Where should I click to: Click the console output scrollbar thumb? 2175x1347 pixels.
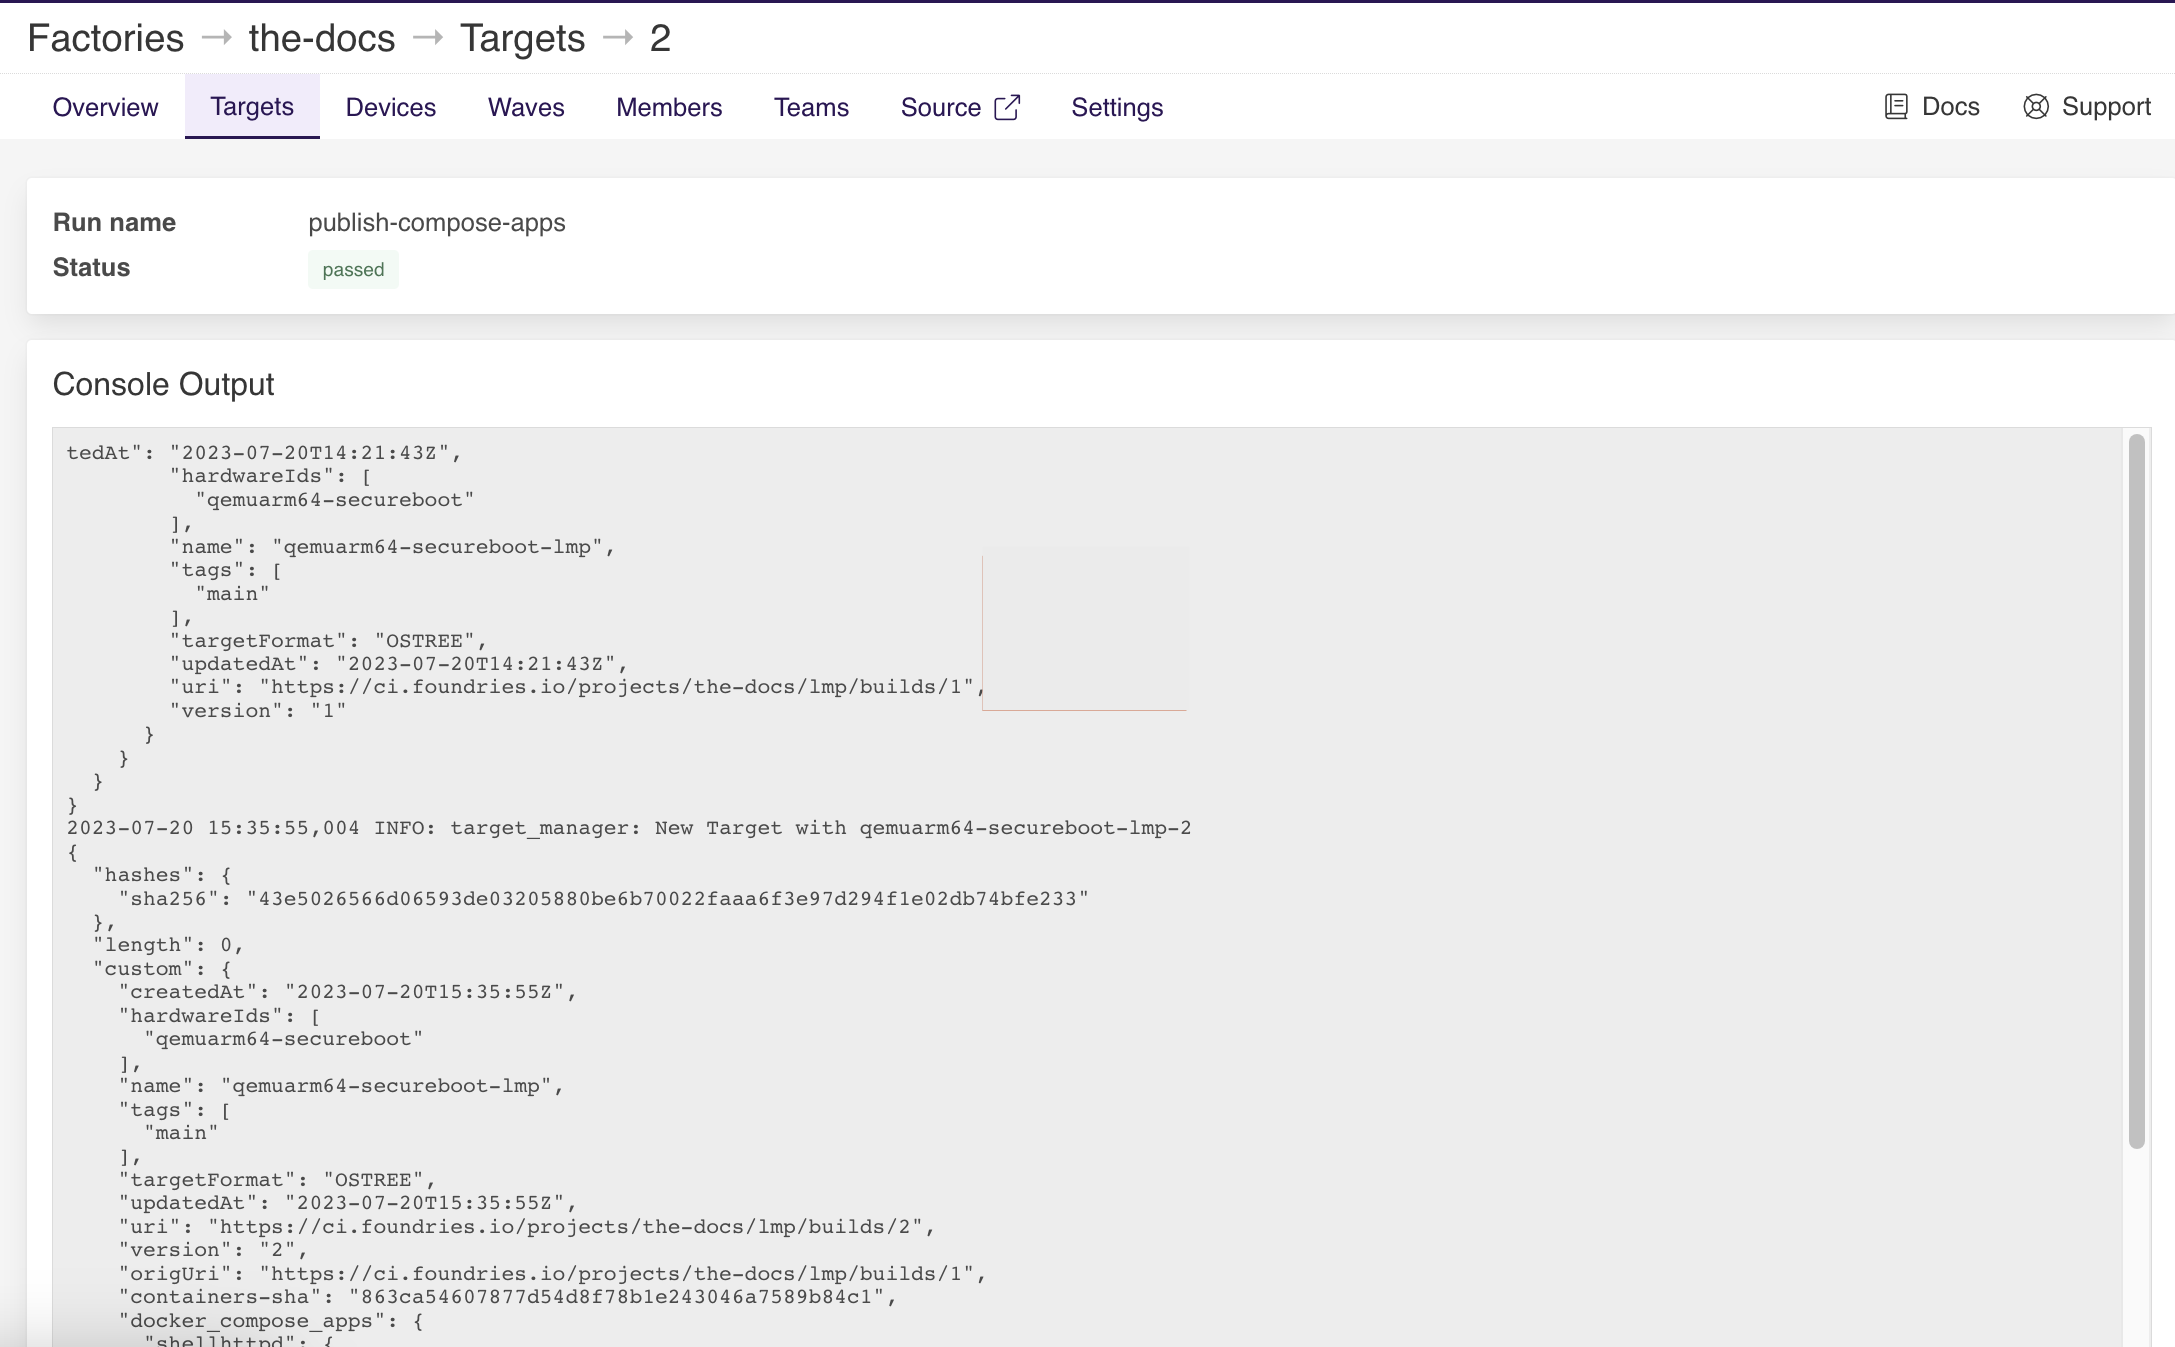pos(2136,790)
